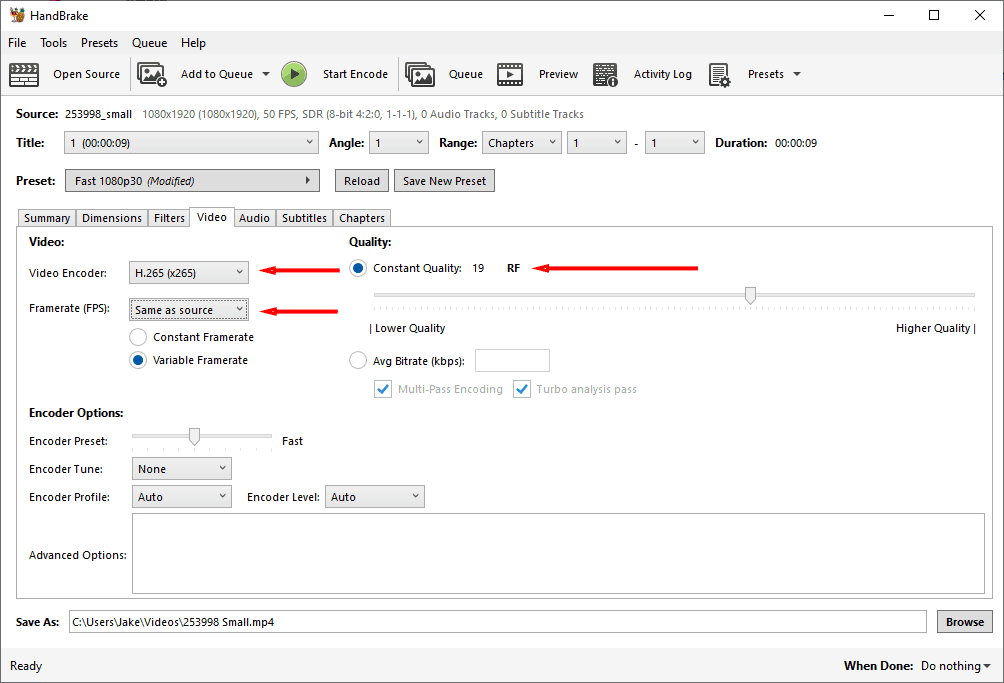Switch to the Dimensions tab
The height and width of the screenshot is (683, 1004).
pos(111,218)
